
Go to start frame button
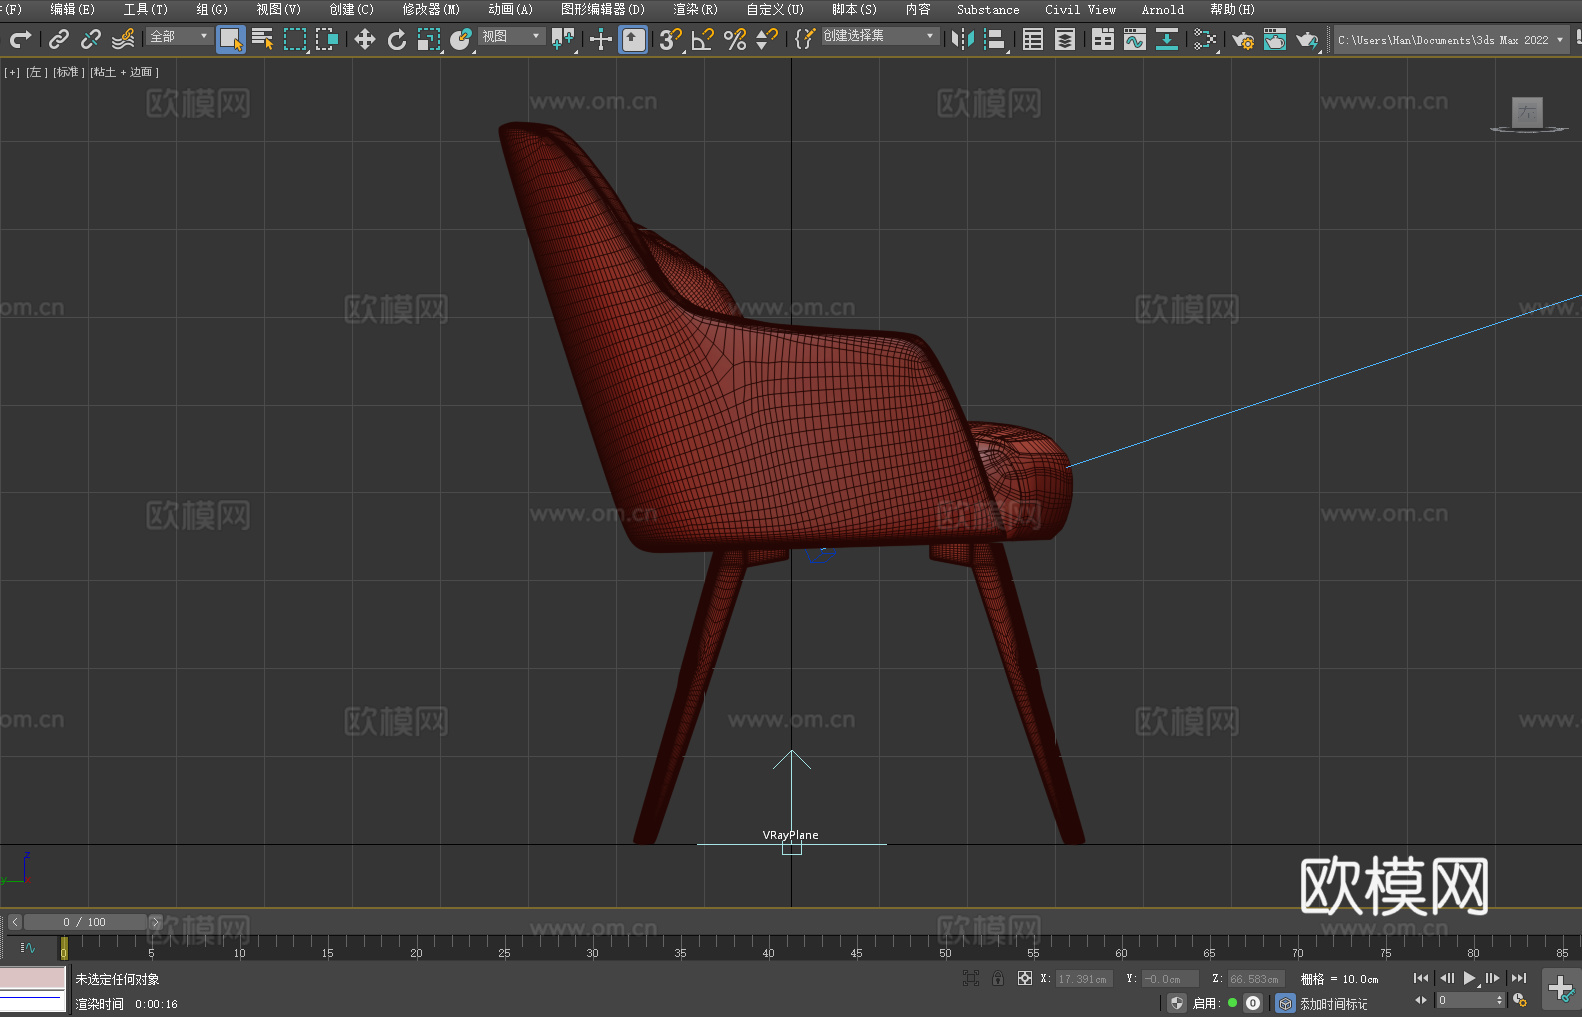1421,978
